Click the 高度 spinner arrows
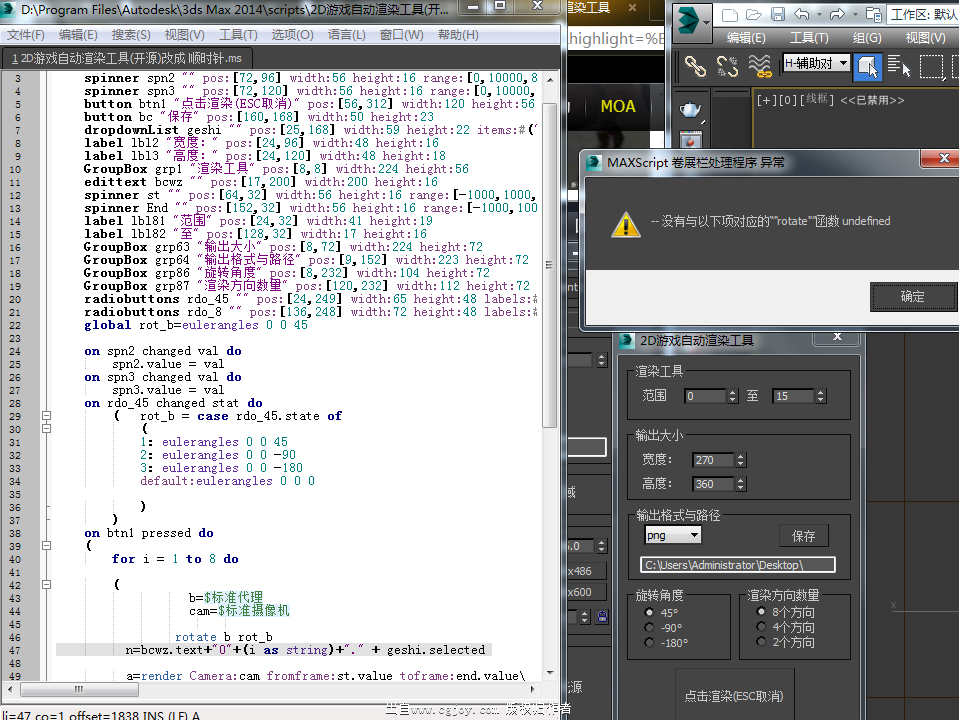The width and height of the screenshot is (959, 720). (x=741, y=484)
